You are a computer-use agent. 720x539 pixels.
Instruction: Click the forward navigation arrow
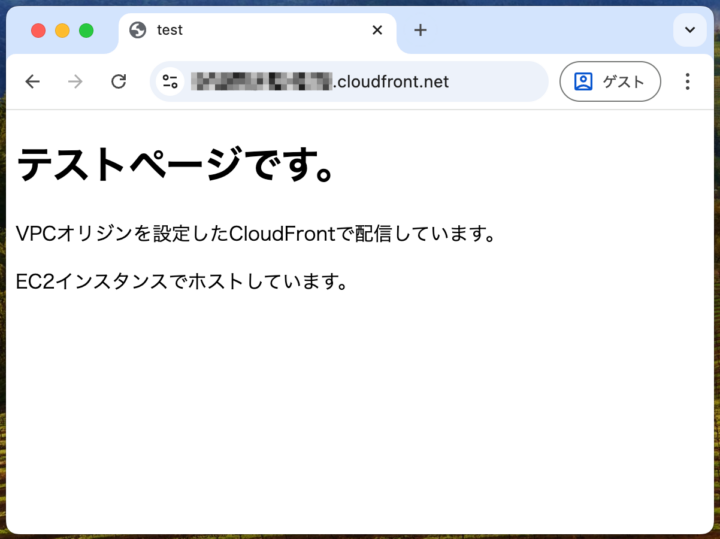point(75,82)
